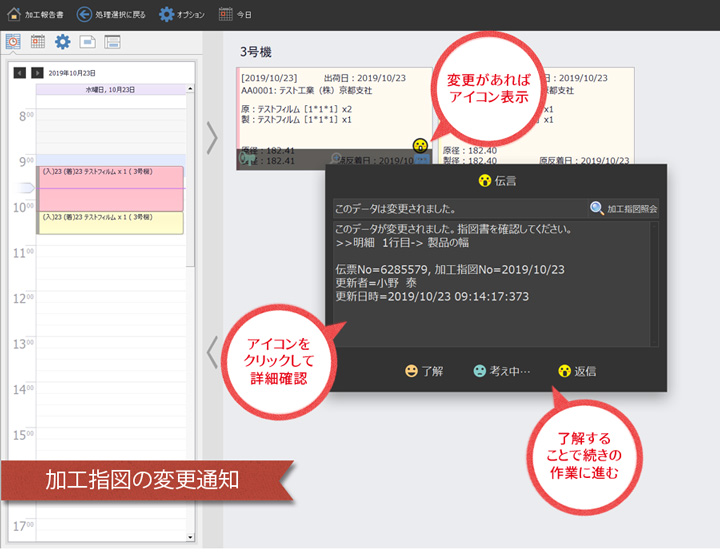Go to previous day with left arrow
Viewport: 720px width, 560px height.
(19, 73)
